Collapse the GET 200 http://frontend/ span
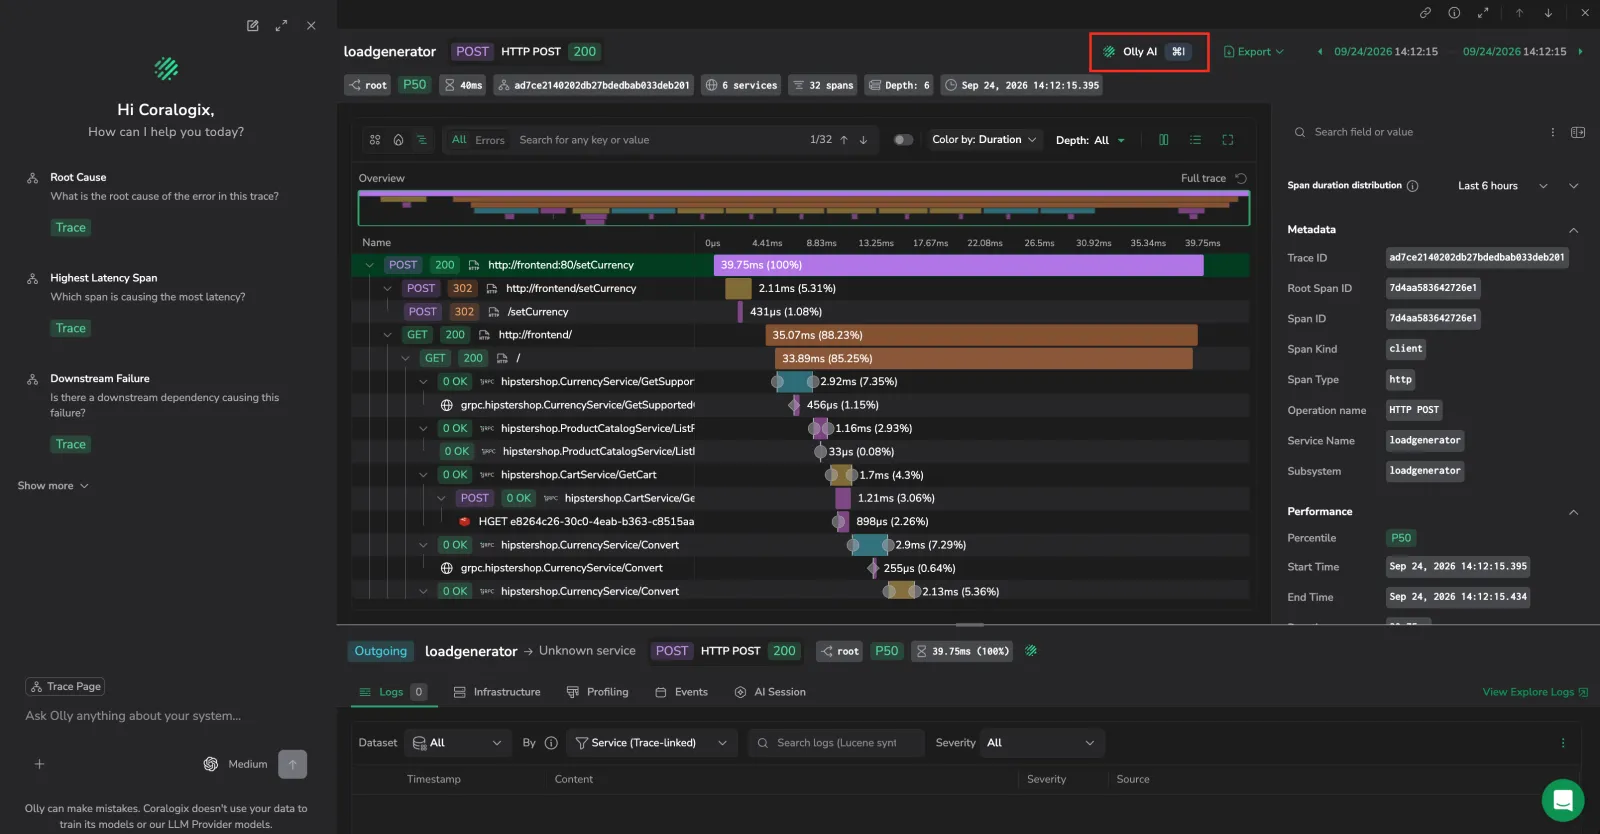Image resolution: width=1600 pixels, height=834 pixels. [x=387, y=335]
